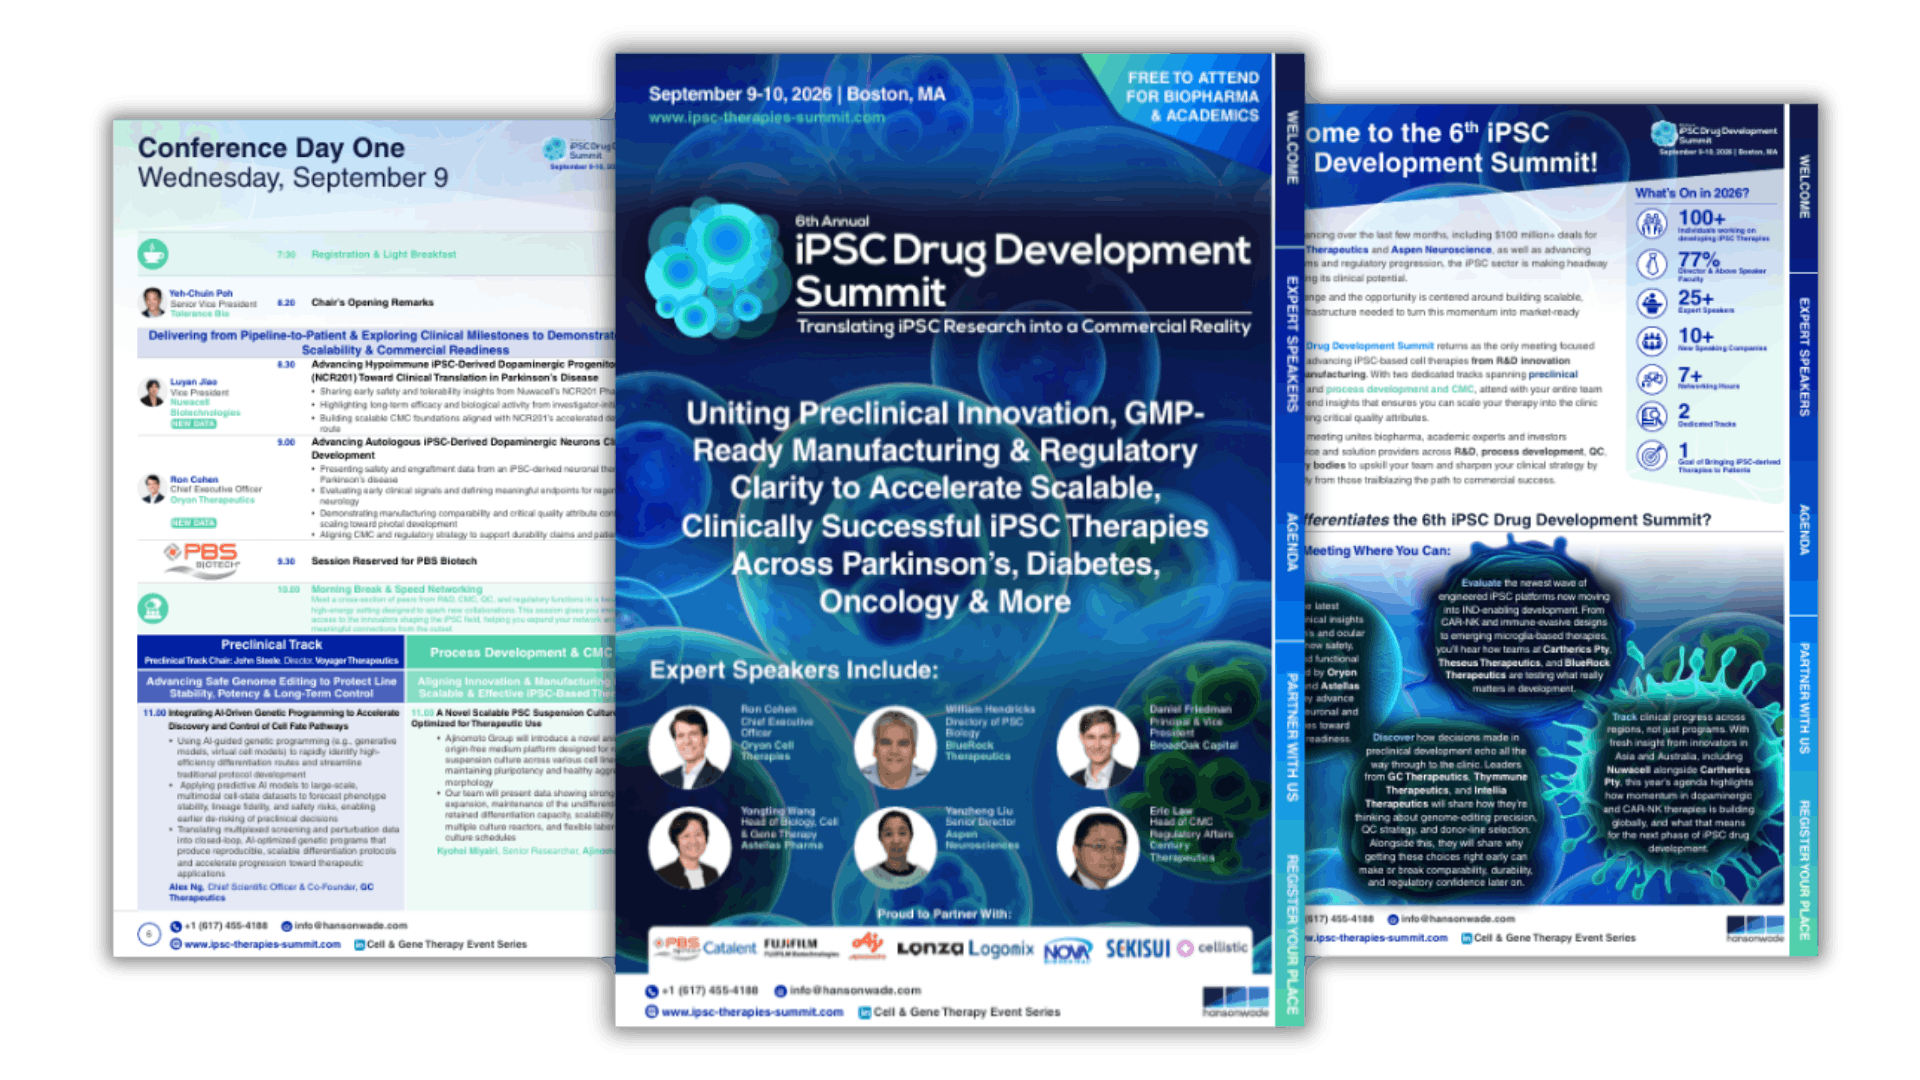Click the Sekisui partner logo
Screen dimensions: 1920x1080
click(1137, 948)
